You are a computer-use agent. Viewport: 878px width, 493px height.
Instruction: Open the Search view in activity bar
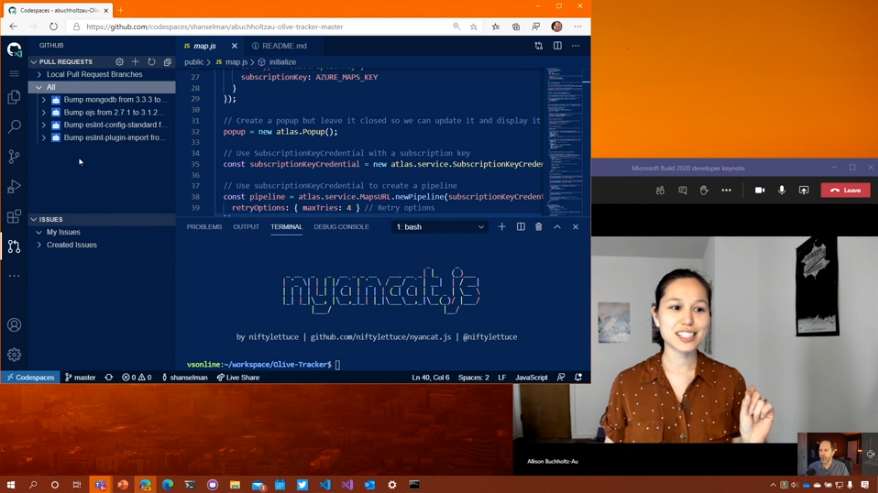[x=14, y=127]
